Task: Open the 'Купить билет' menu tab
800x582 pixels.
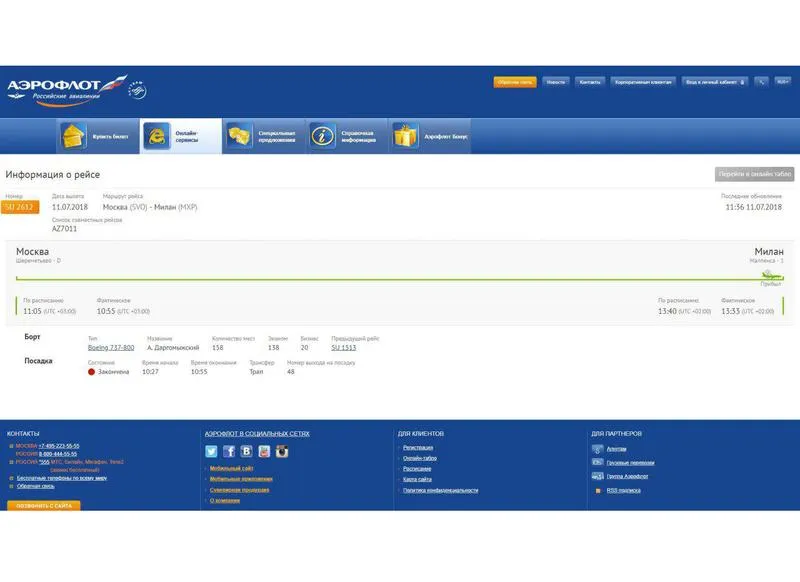Action: tap(97, 136)
